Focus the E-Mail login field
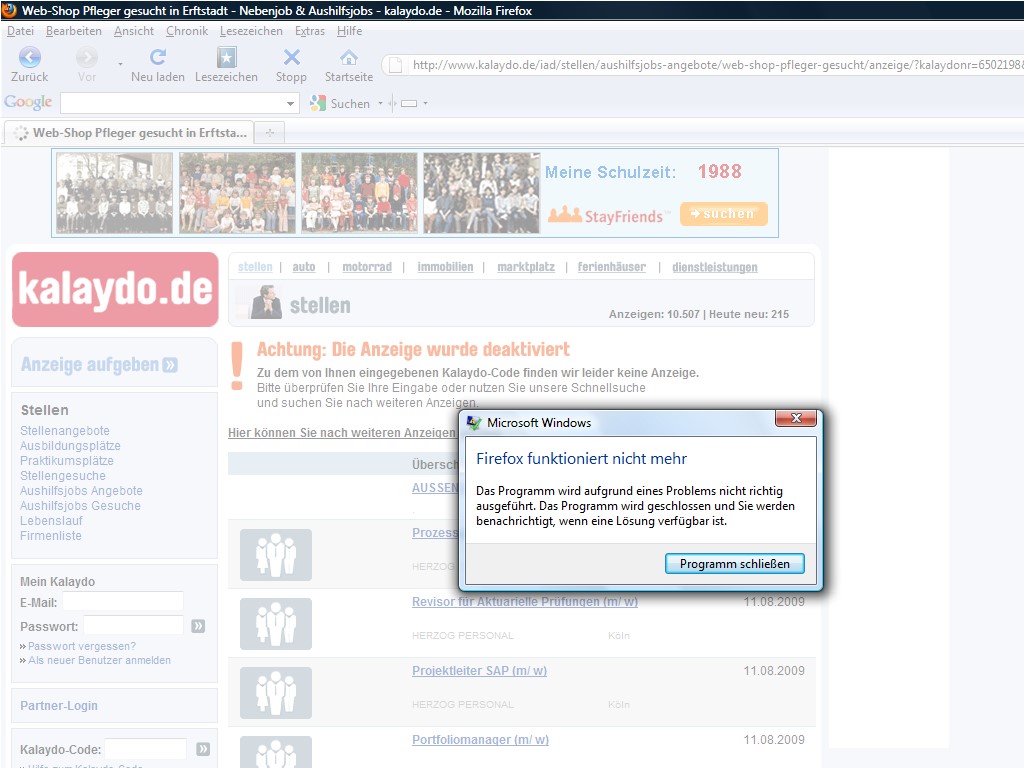The image size is (1024, 768). click(x=123, y=601)
